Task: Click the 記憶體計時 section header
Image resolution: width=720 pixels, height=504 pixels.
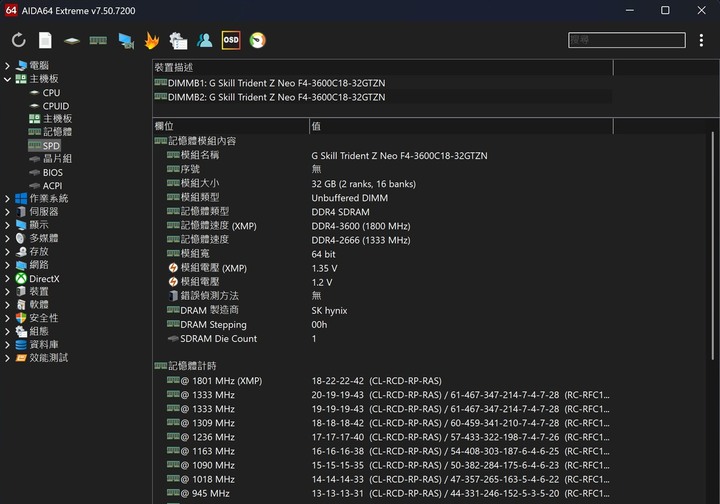Action: (186, 366)
